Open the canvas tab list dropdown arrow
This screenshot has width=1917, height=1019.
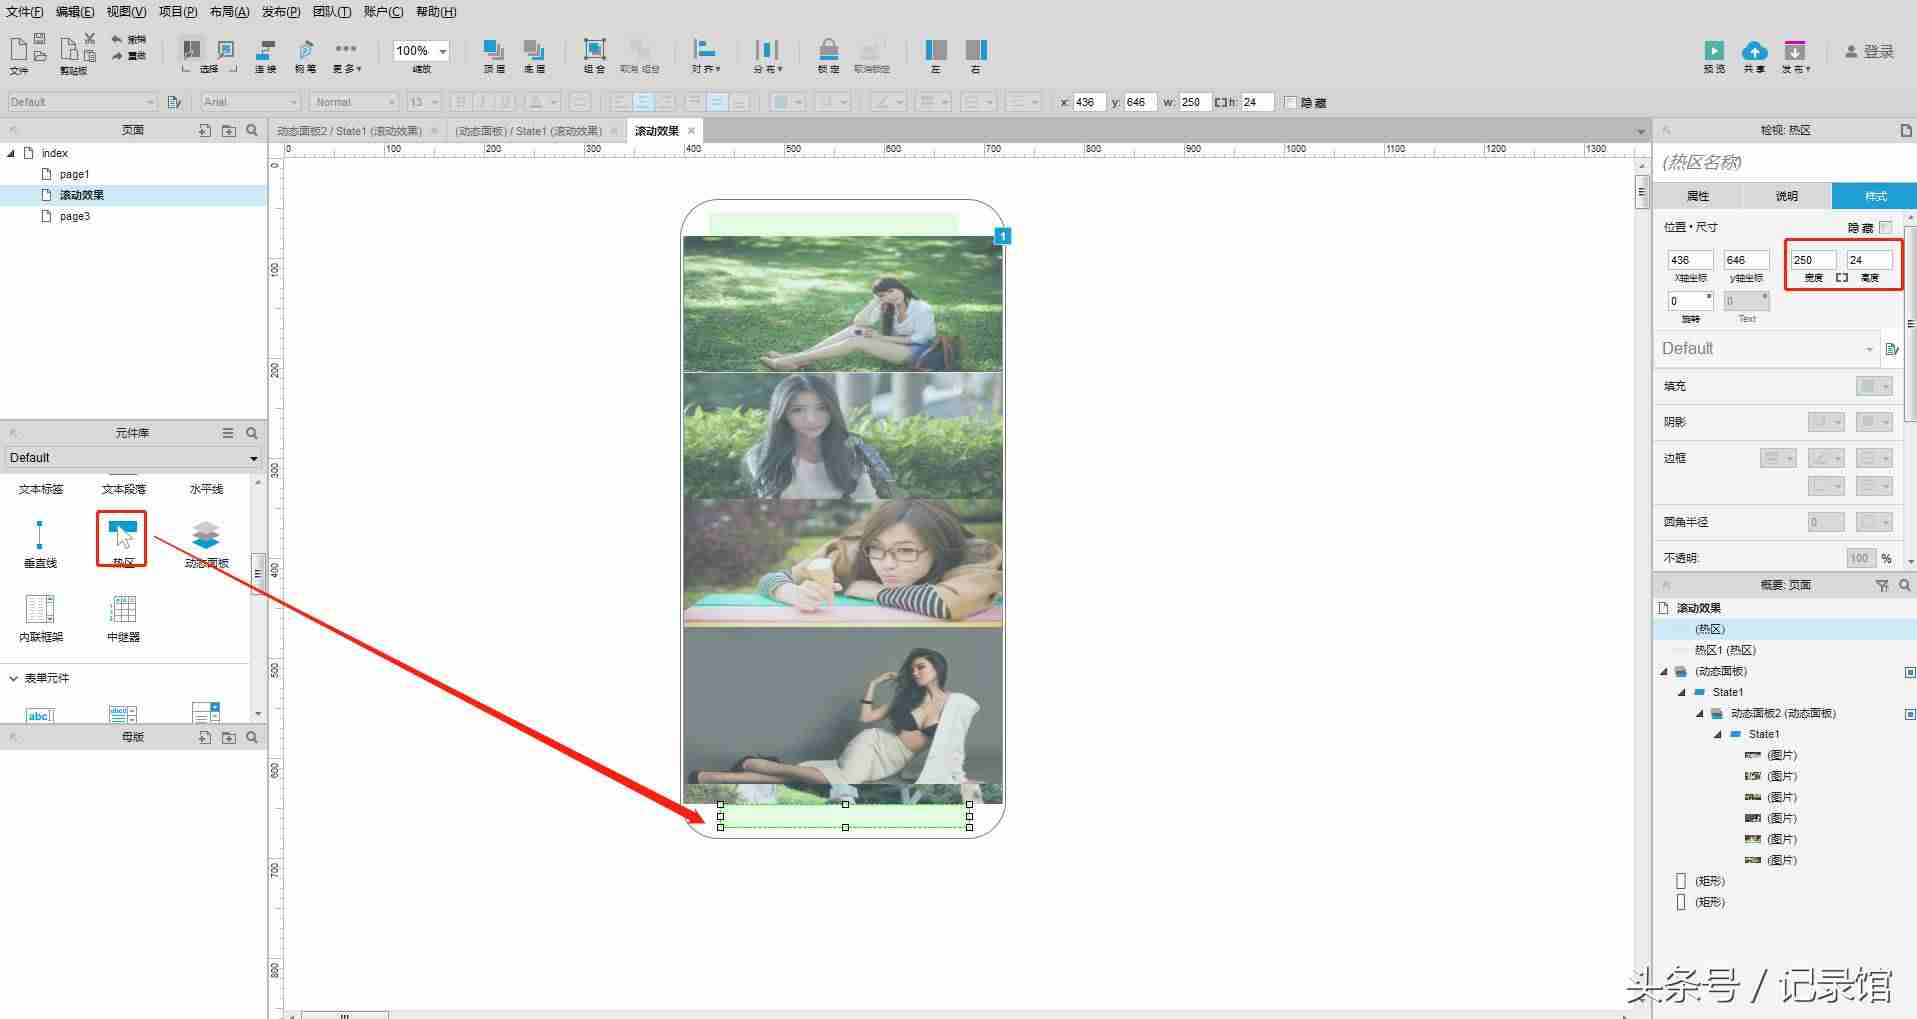1641,131
